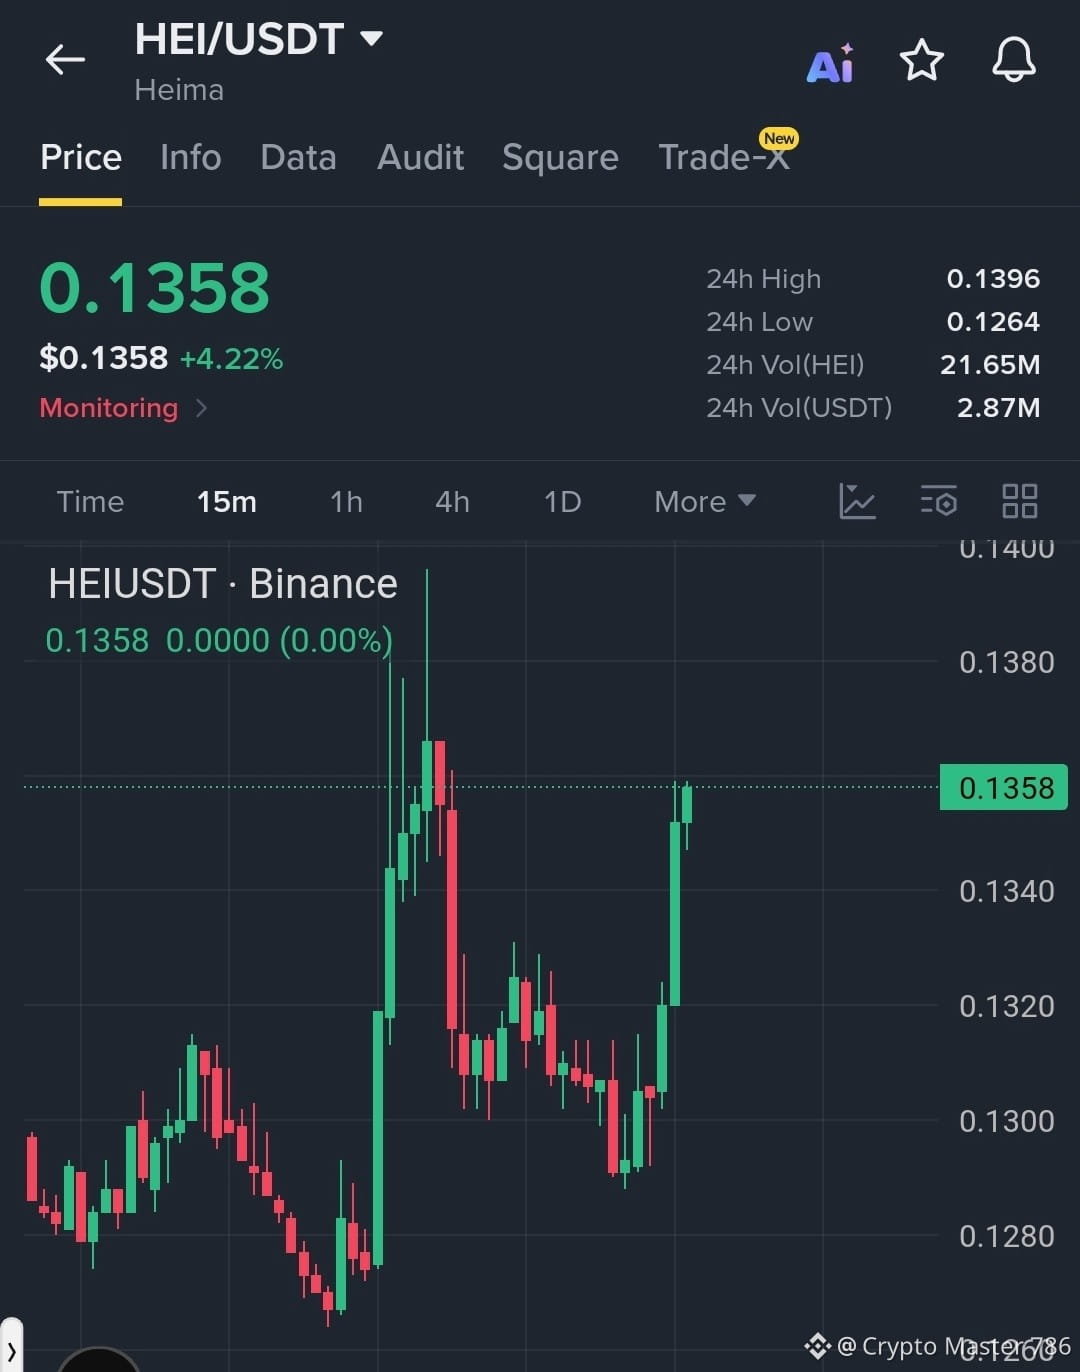Open the Audit tab

pos(421,158)
